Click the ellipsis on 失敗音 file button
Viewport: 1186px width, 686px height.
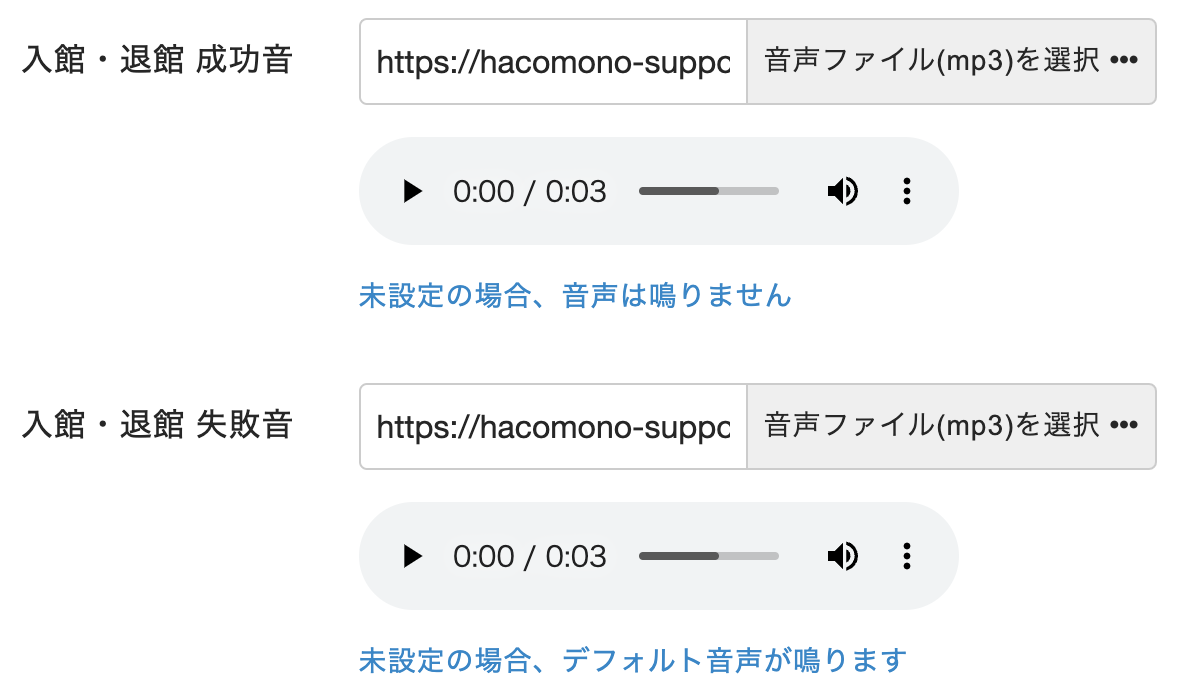click(x=1124, y=427)
